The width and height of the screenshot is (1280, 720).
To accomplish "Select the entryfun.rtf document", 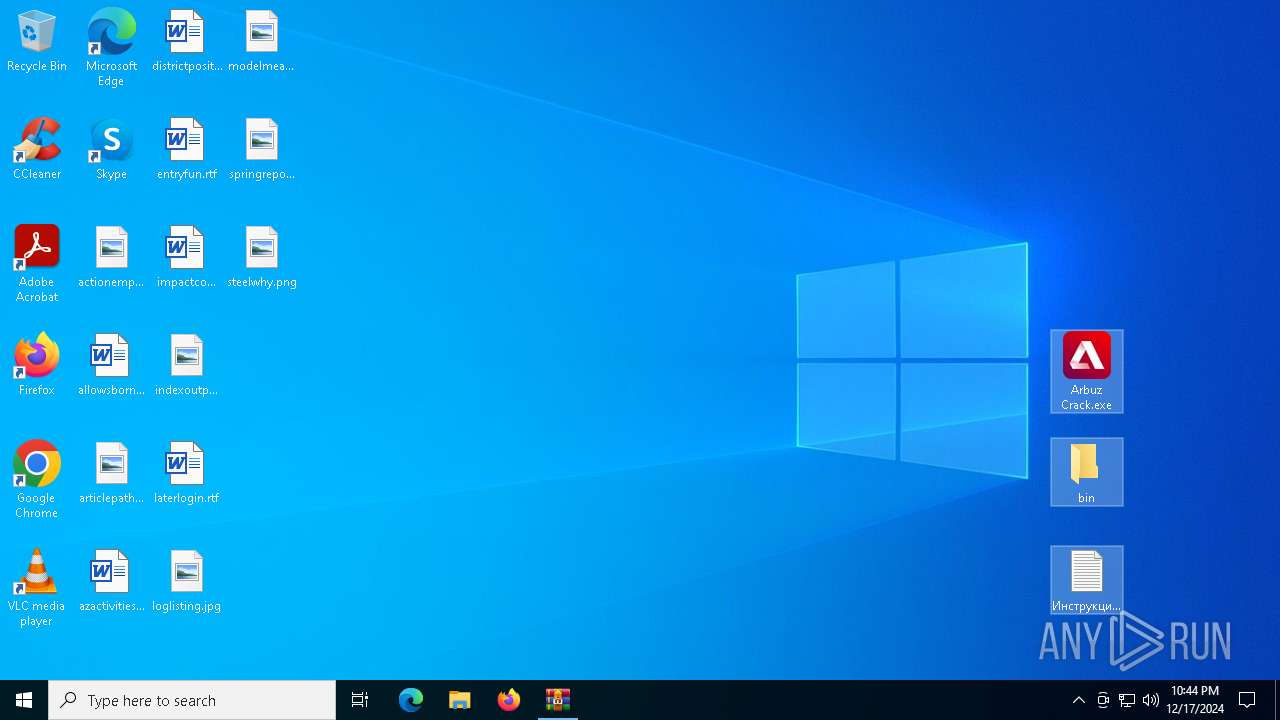I will 187,150.
